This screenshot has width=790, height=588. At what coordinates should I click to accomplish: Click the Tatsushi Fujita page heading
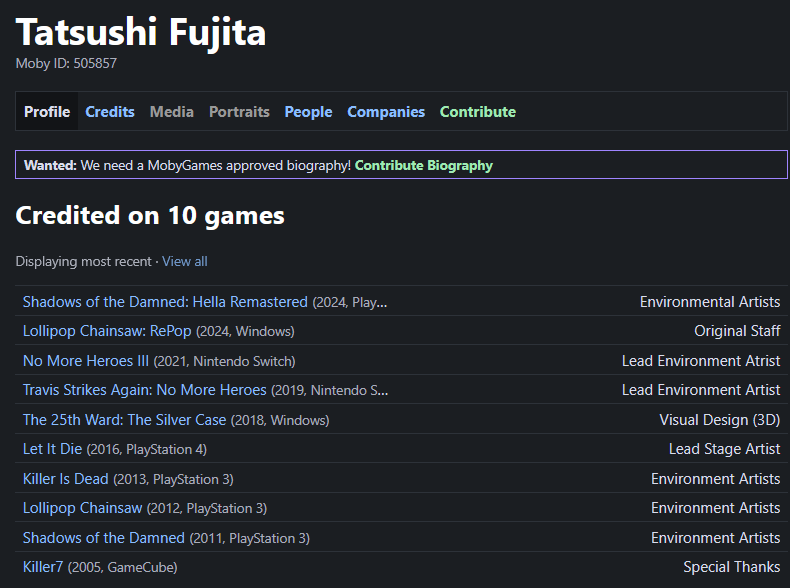pyautogui.click(x=141, y=32)
